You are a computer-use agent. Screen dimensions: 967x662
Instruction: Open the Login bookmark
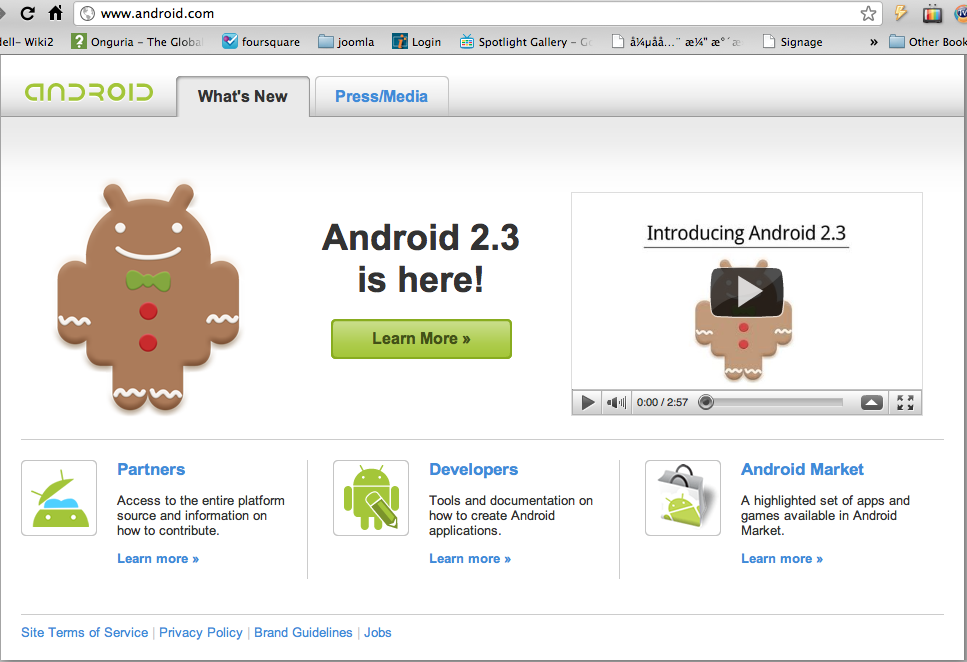click(x=417, y=41)
